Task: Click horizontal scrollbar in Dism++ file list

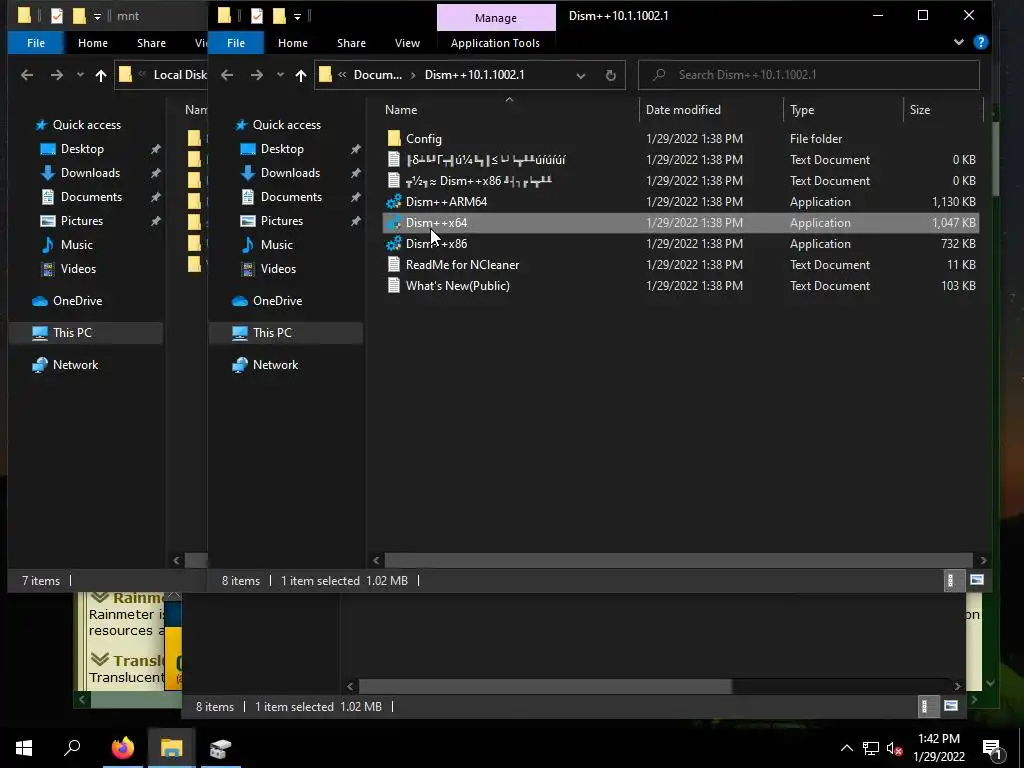Action: pyautogui.click(x=679, y=560)
